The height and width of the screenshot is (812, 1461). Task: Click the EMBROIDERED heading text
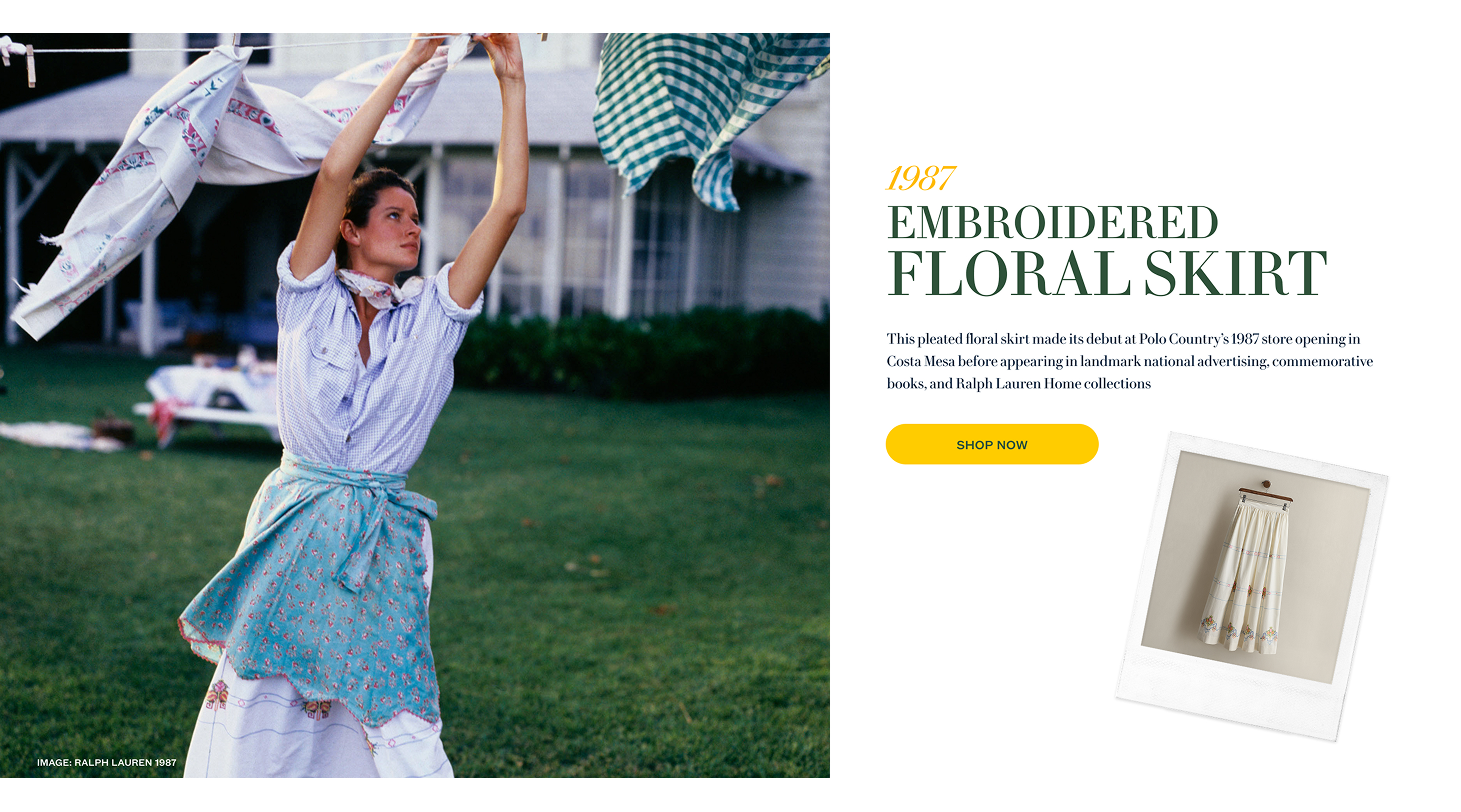point(1052,222)
